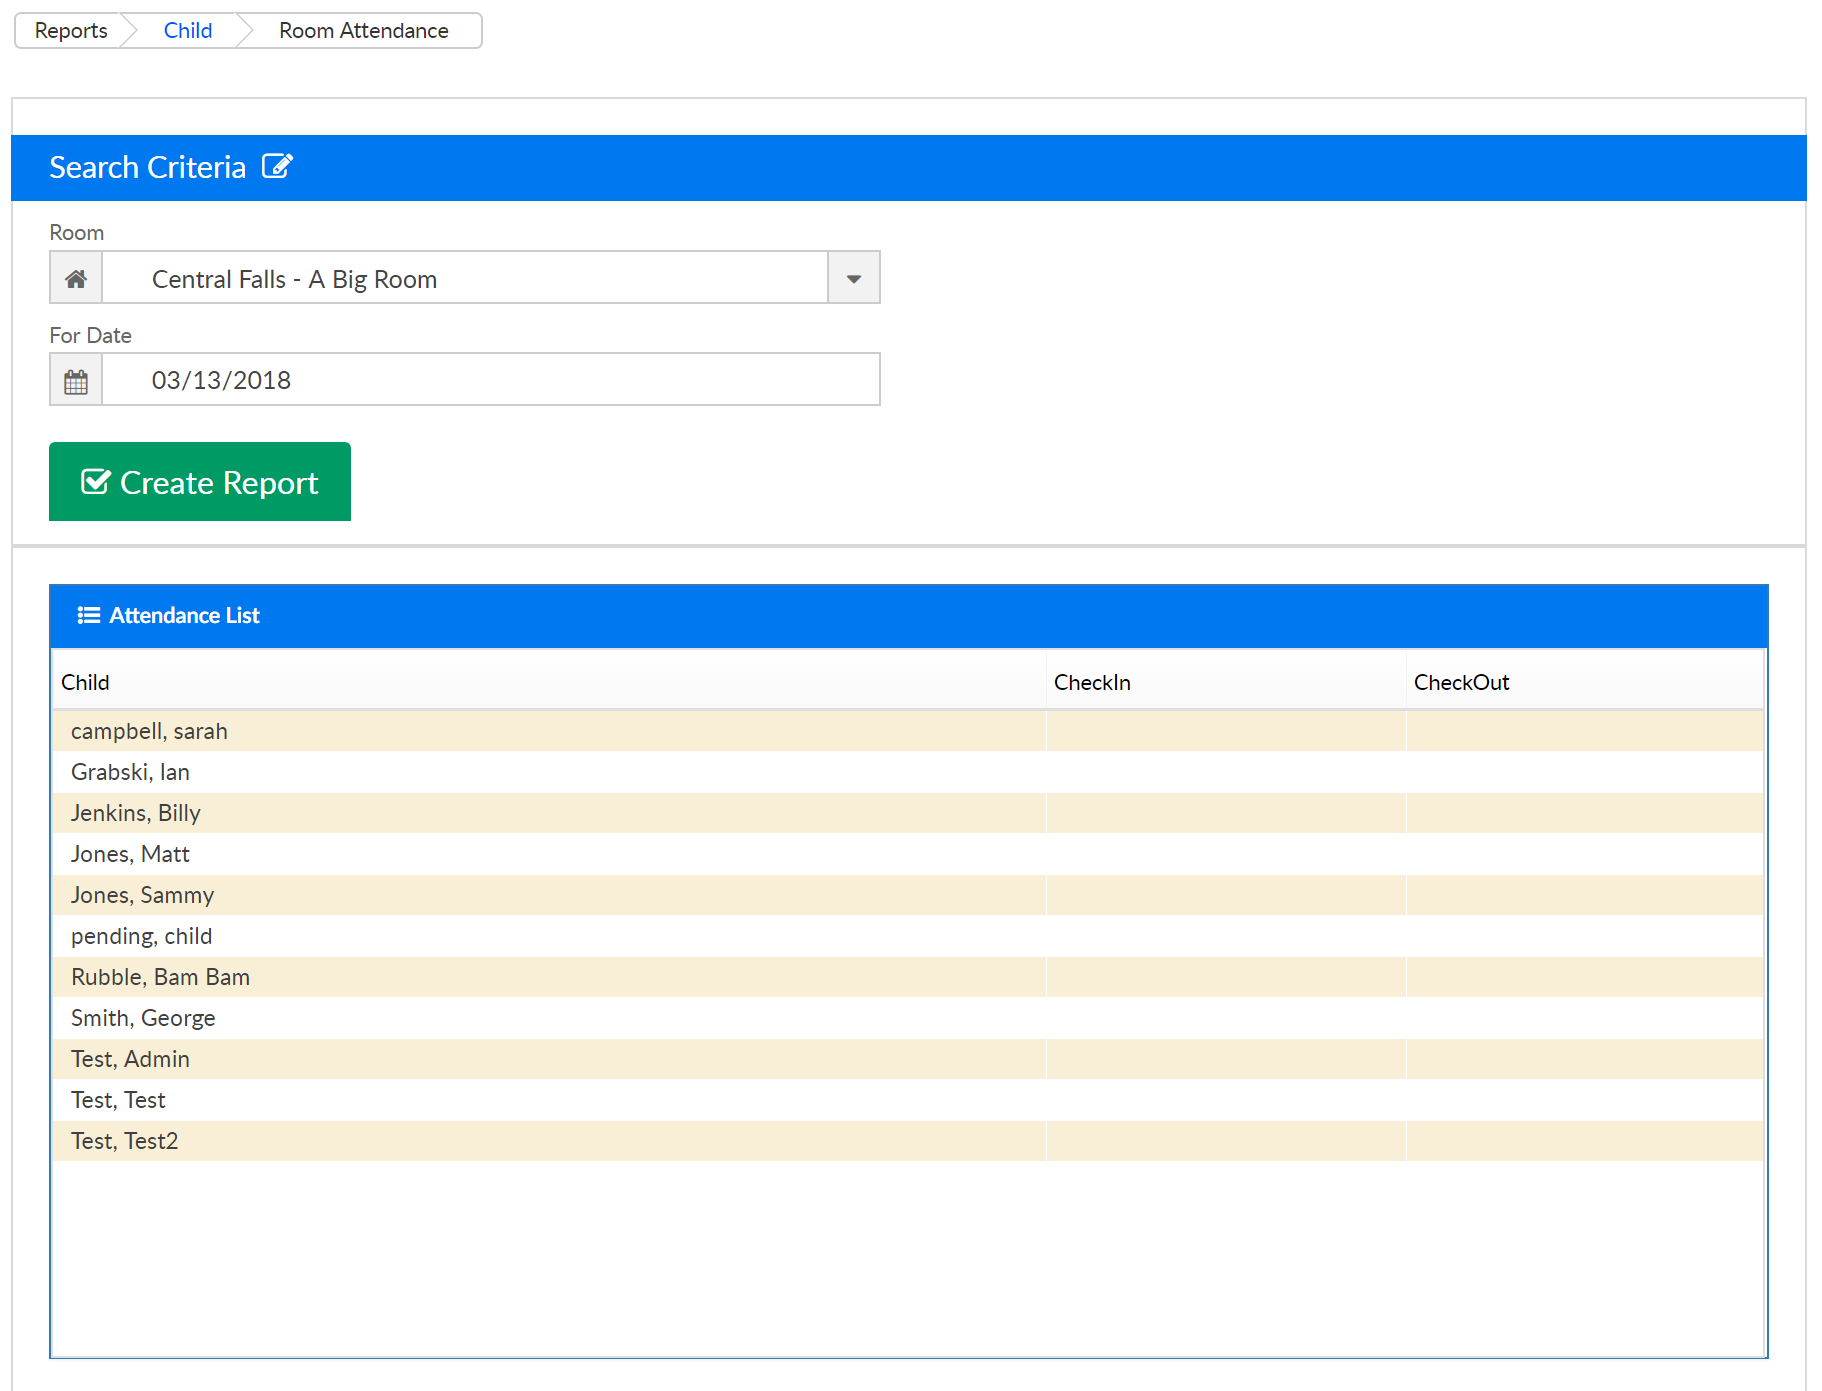
Task: Sort by Child column header
Action: coord(549,682)
